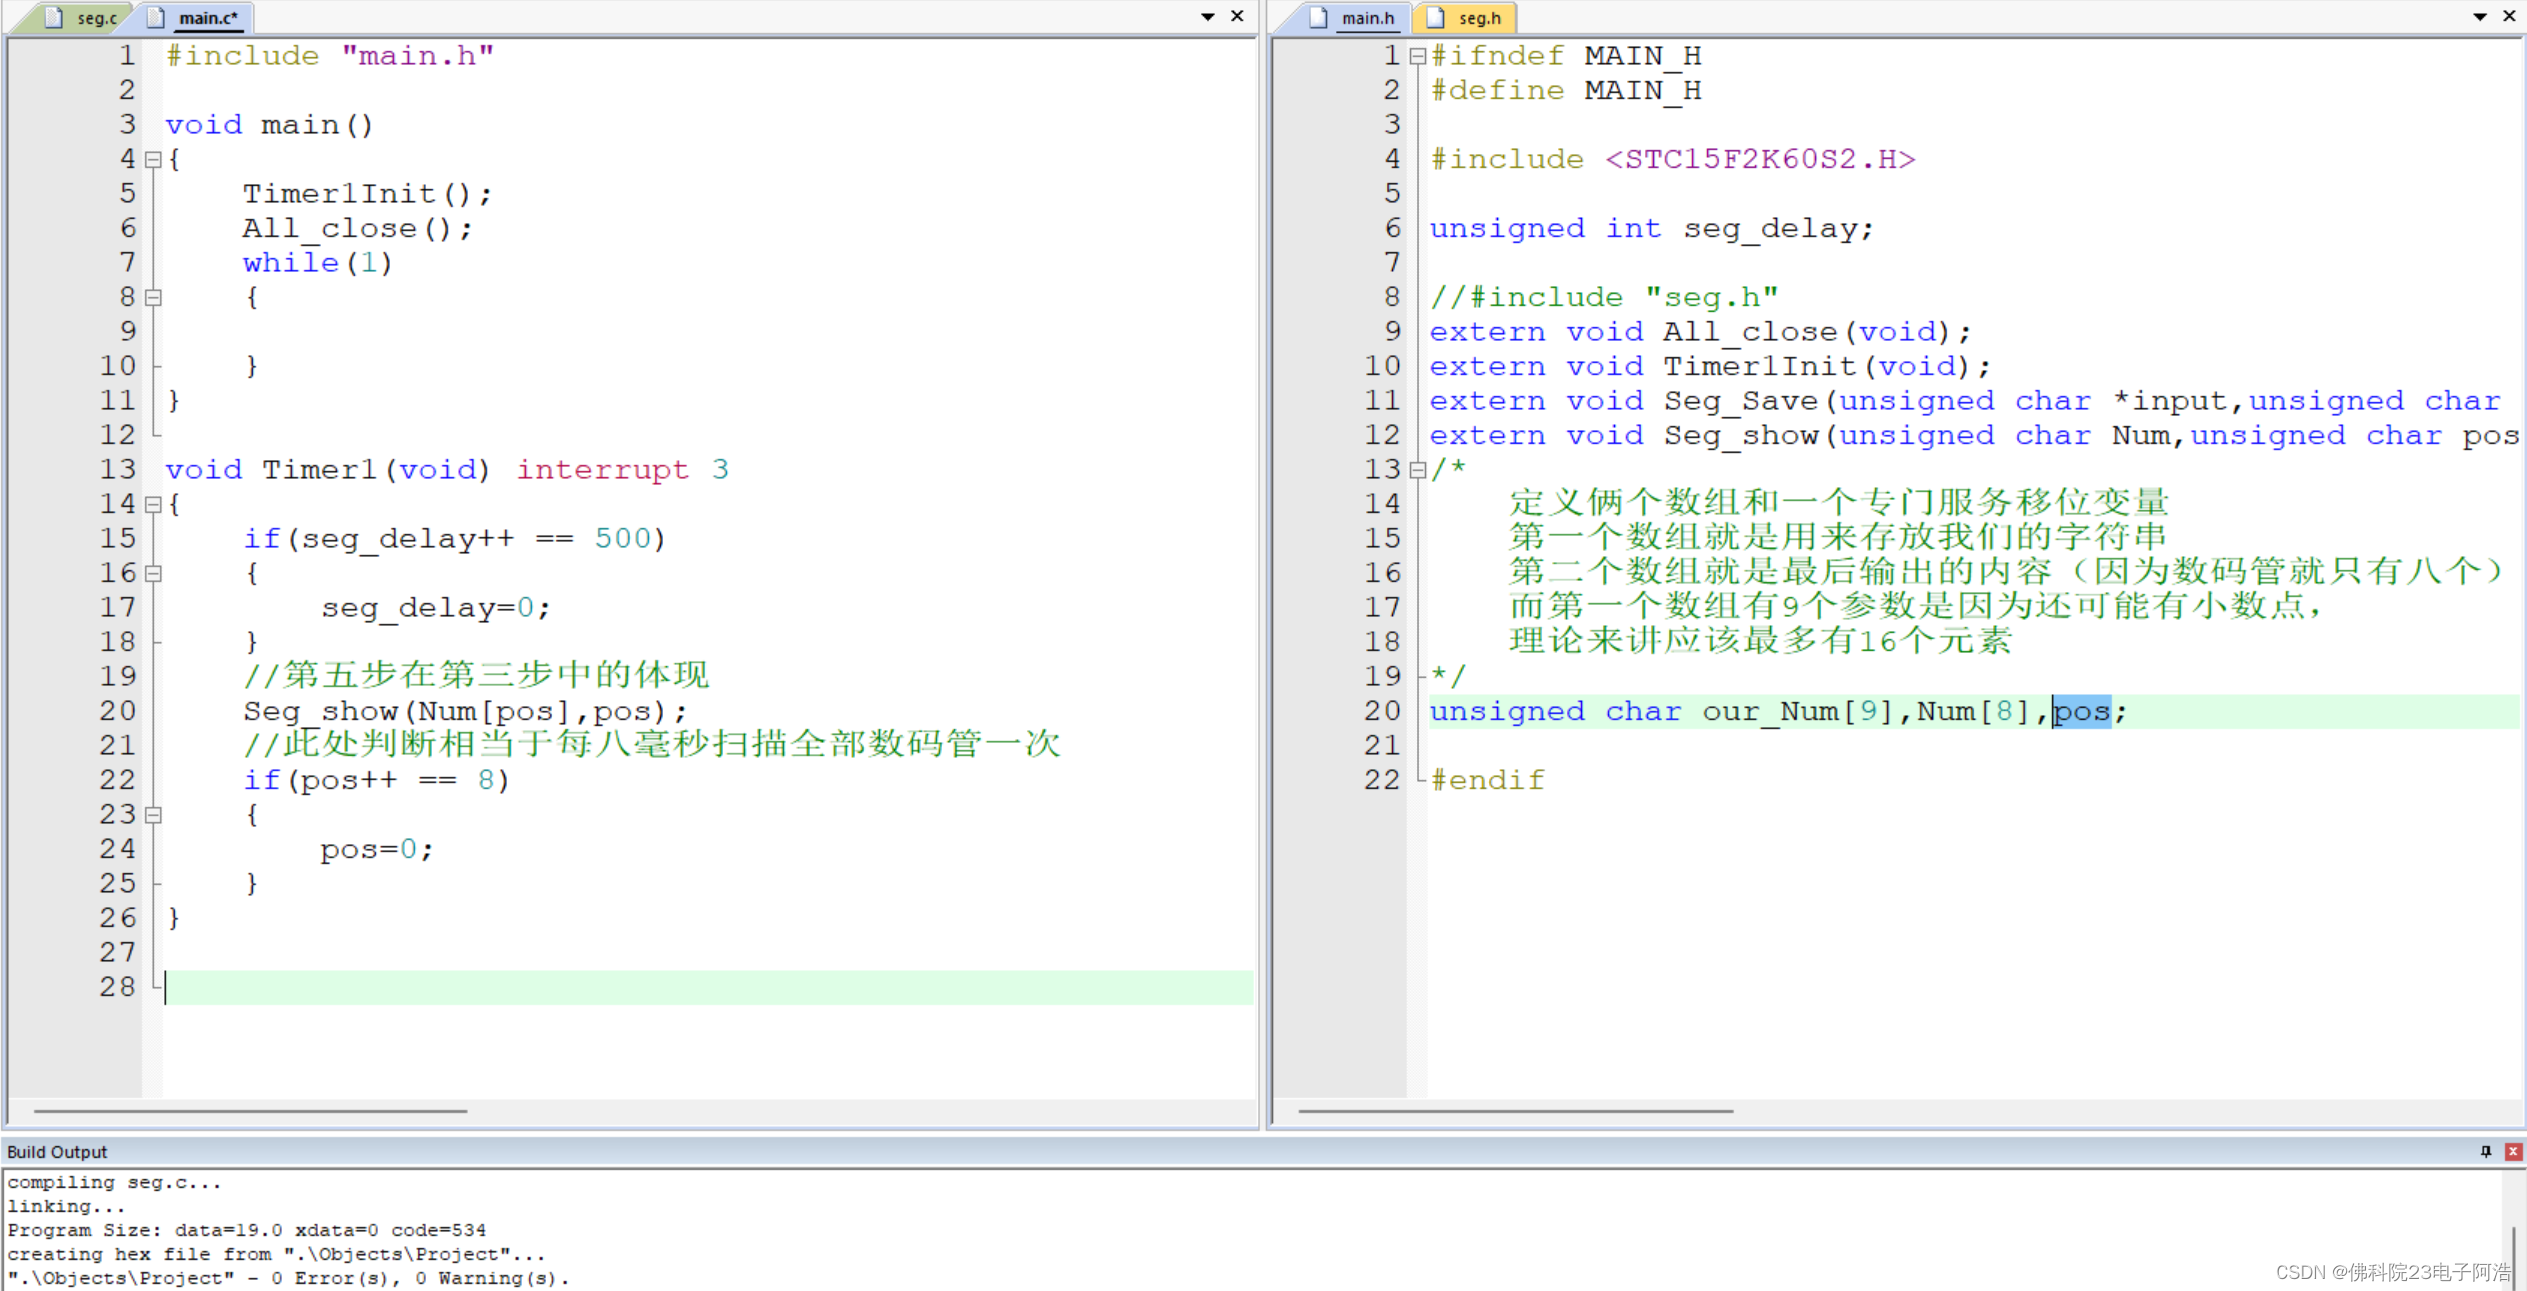The image size is (2527, 1291).
Task: Close the right editor pane tab
Action: [x=2509, y=16]
